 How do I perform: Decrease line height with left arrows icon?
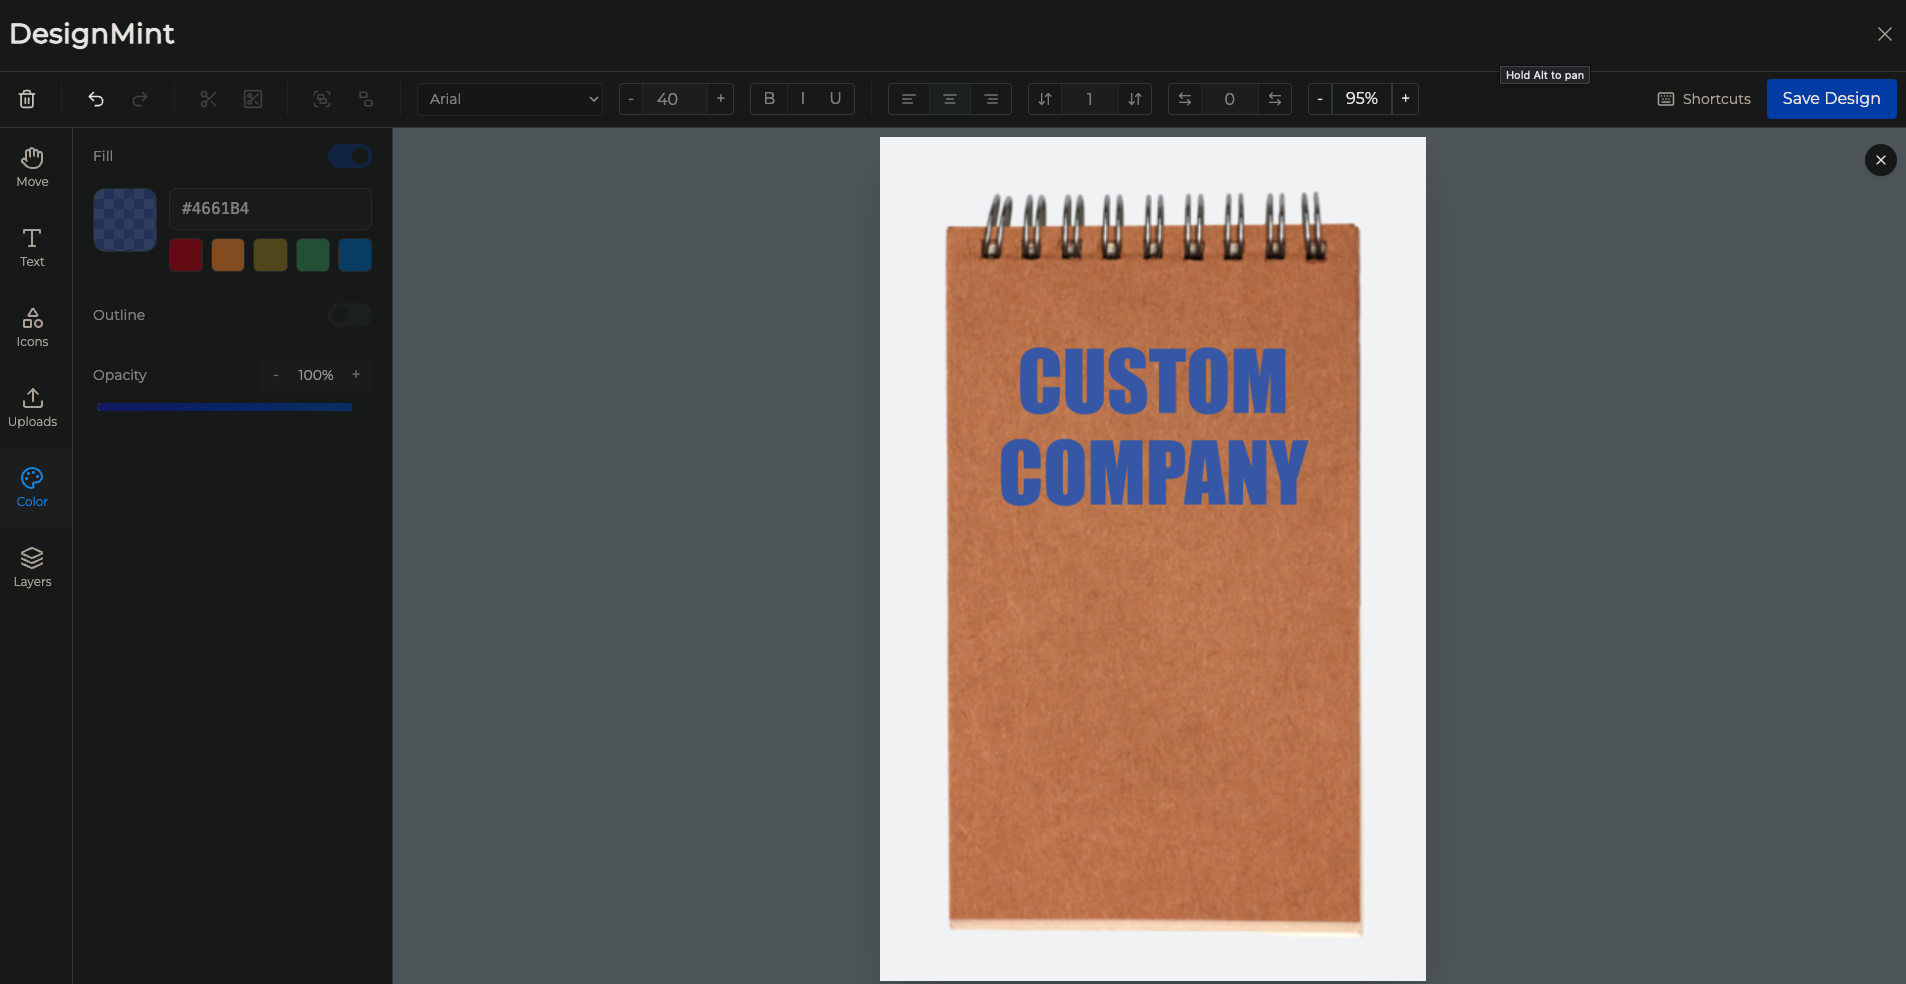[x=1045, y=99]
